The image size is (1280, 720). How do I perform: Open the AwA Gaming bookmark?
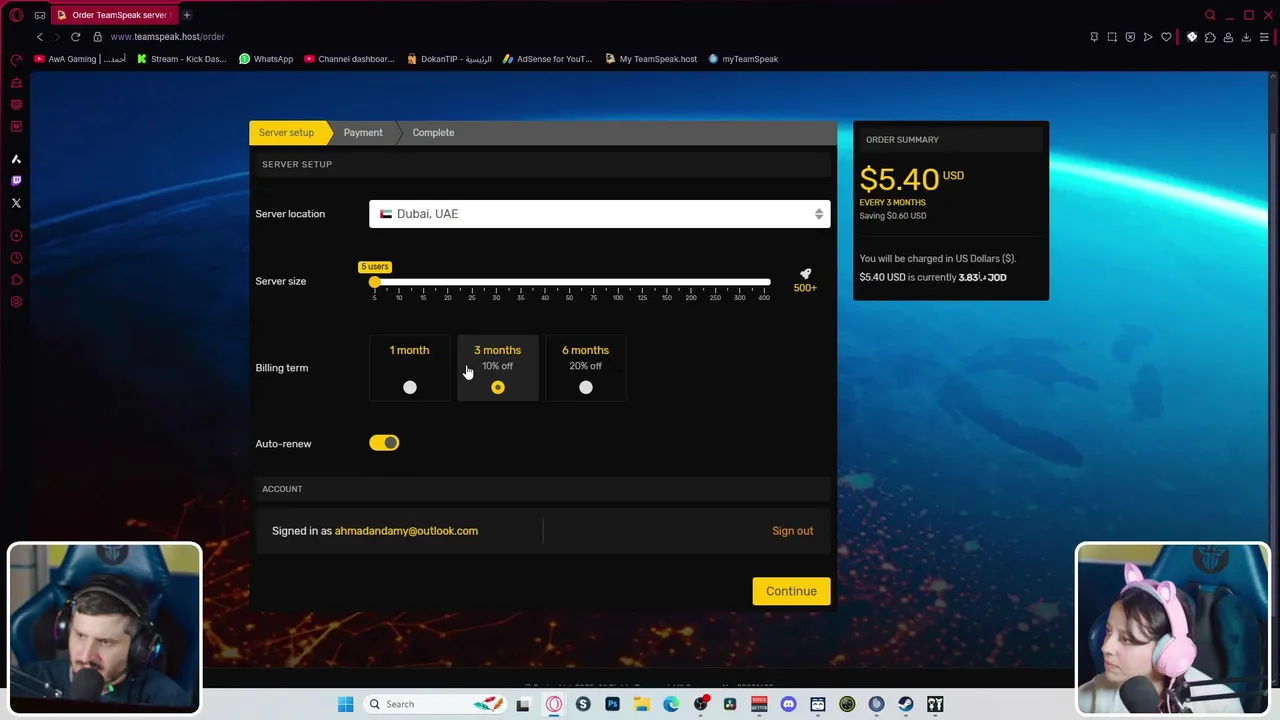click(x=80, y=59)
